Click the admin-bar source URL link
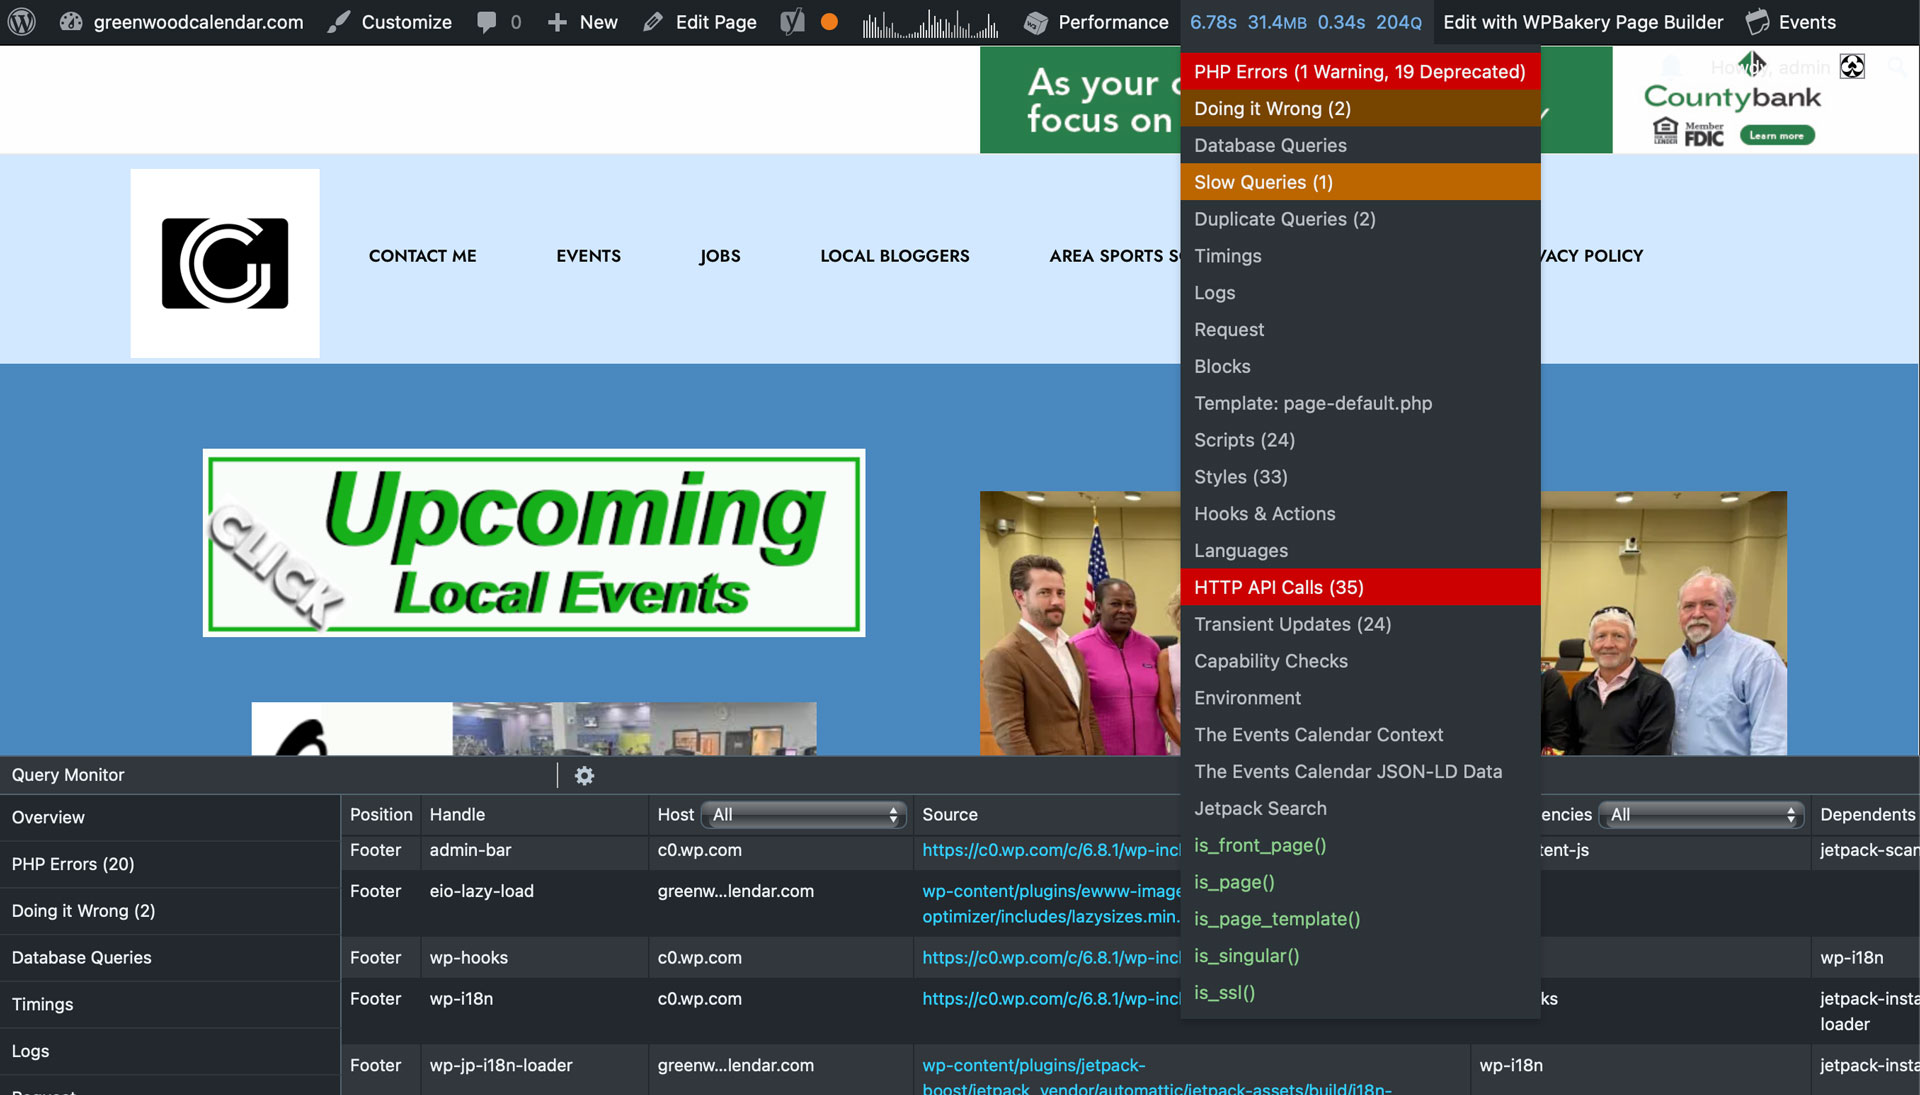Screen dimensions: 1920x1095 (x=1051, y=850)
